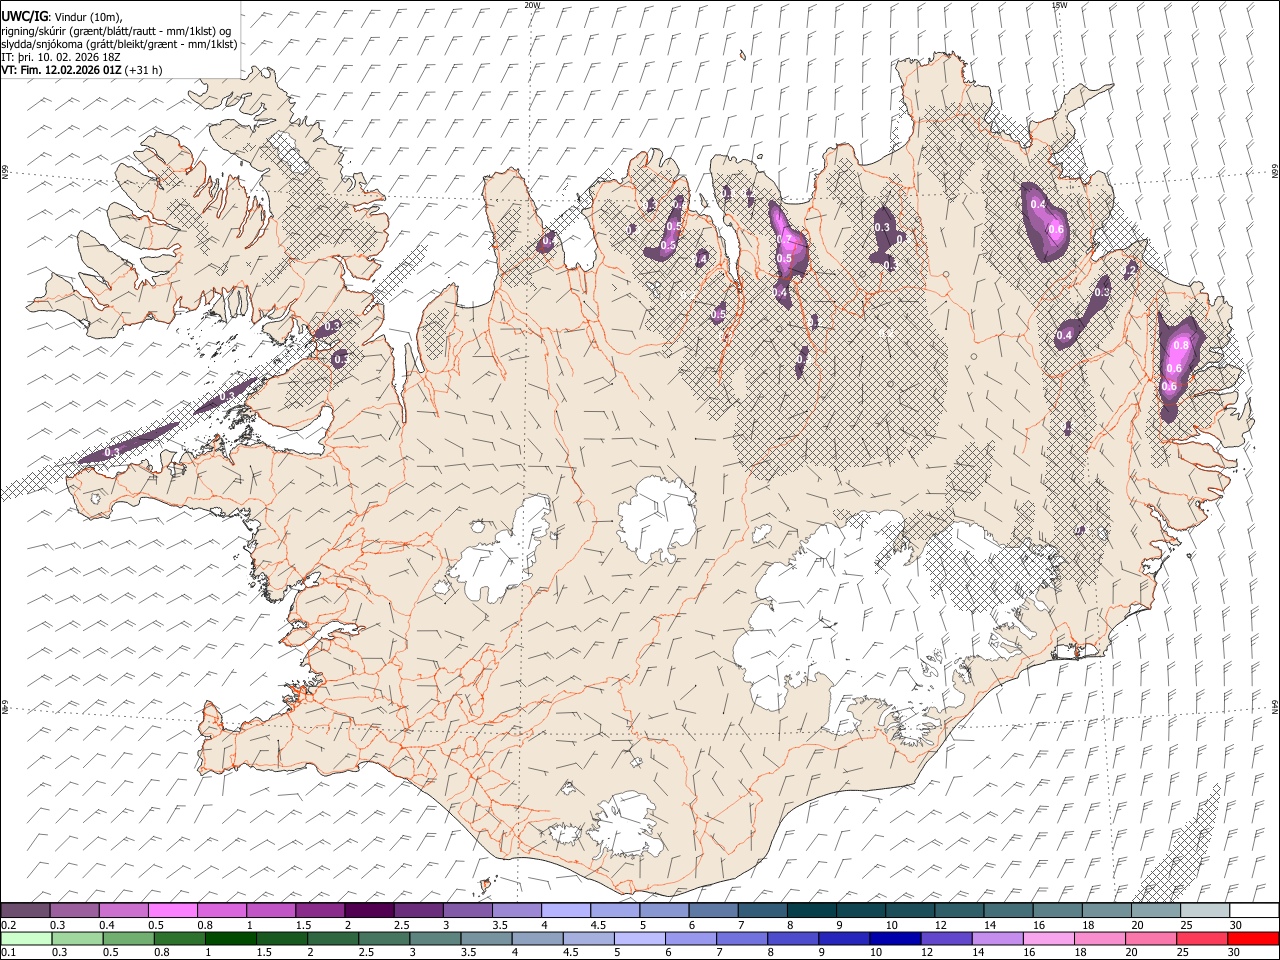Viewport: 1280px width, 960px height.
Task: Click the upper legend swatch labeled 0.2
Action: tap(26, 911)
